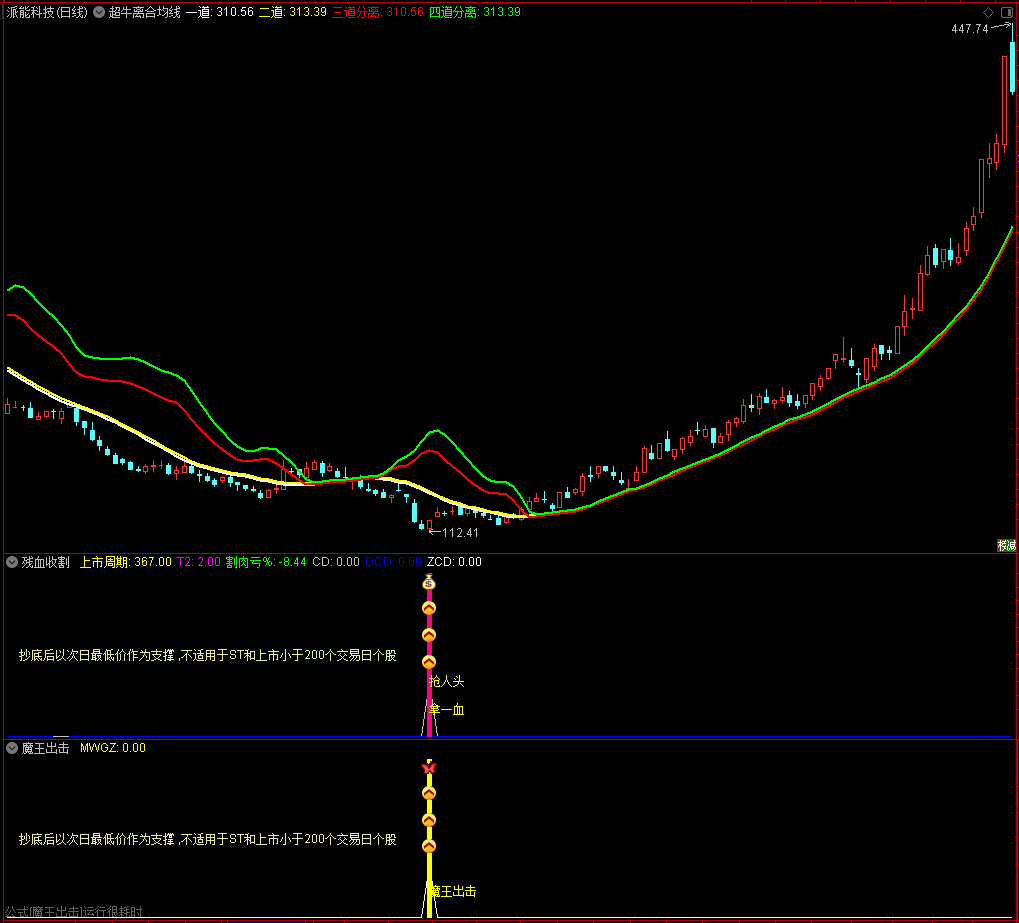Click the lowest up-arrow icon in the 魔王出击 panel
Image resolution: width=1019 pixels, height=923 pixels.
(x=429, y=846)
